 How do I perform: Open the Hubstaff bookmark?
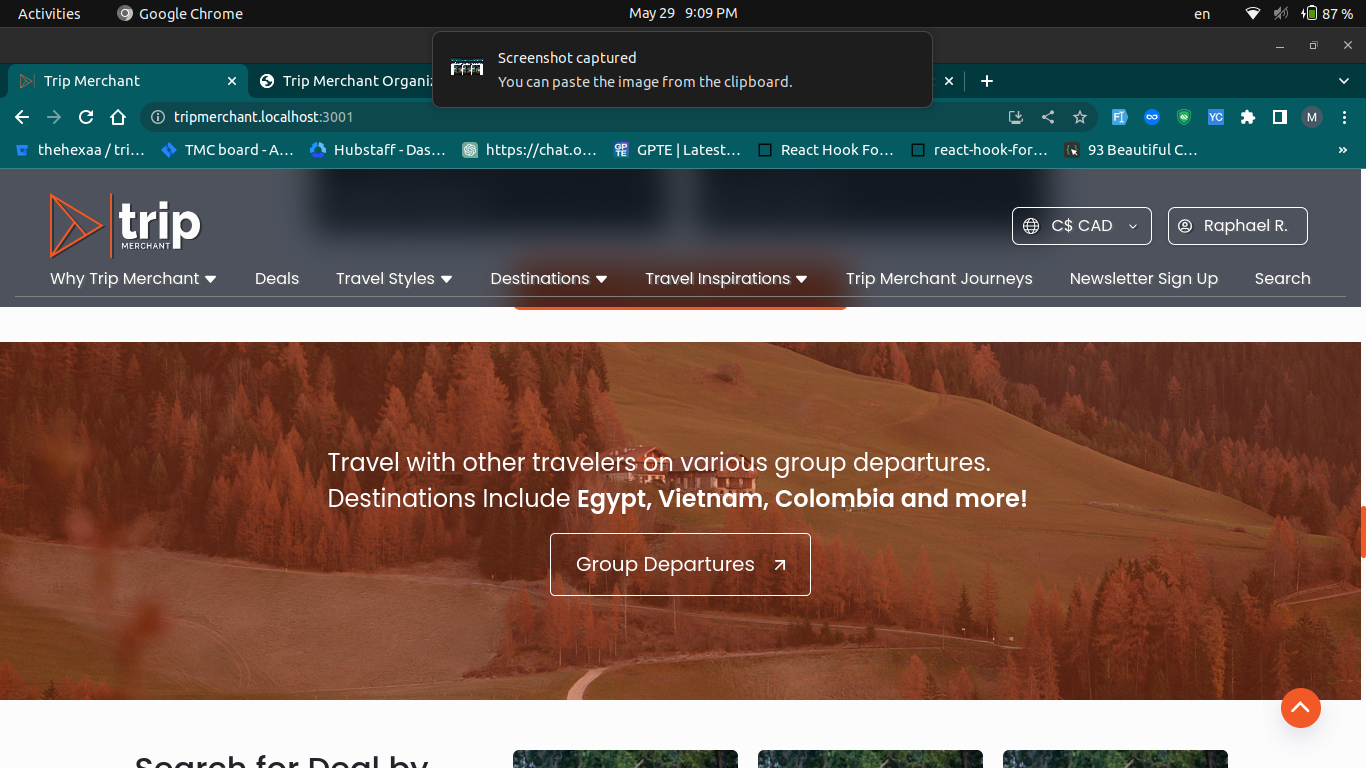[377, 150]
